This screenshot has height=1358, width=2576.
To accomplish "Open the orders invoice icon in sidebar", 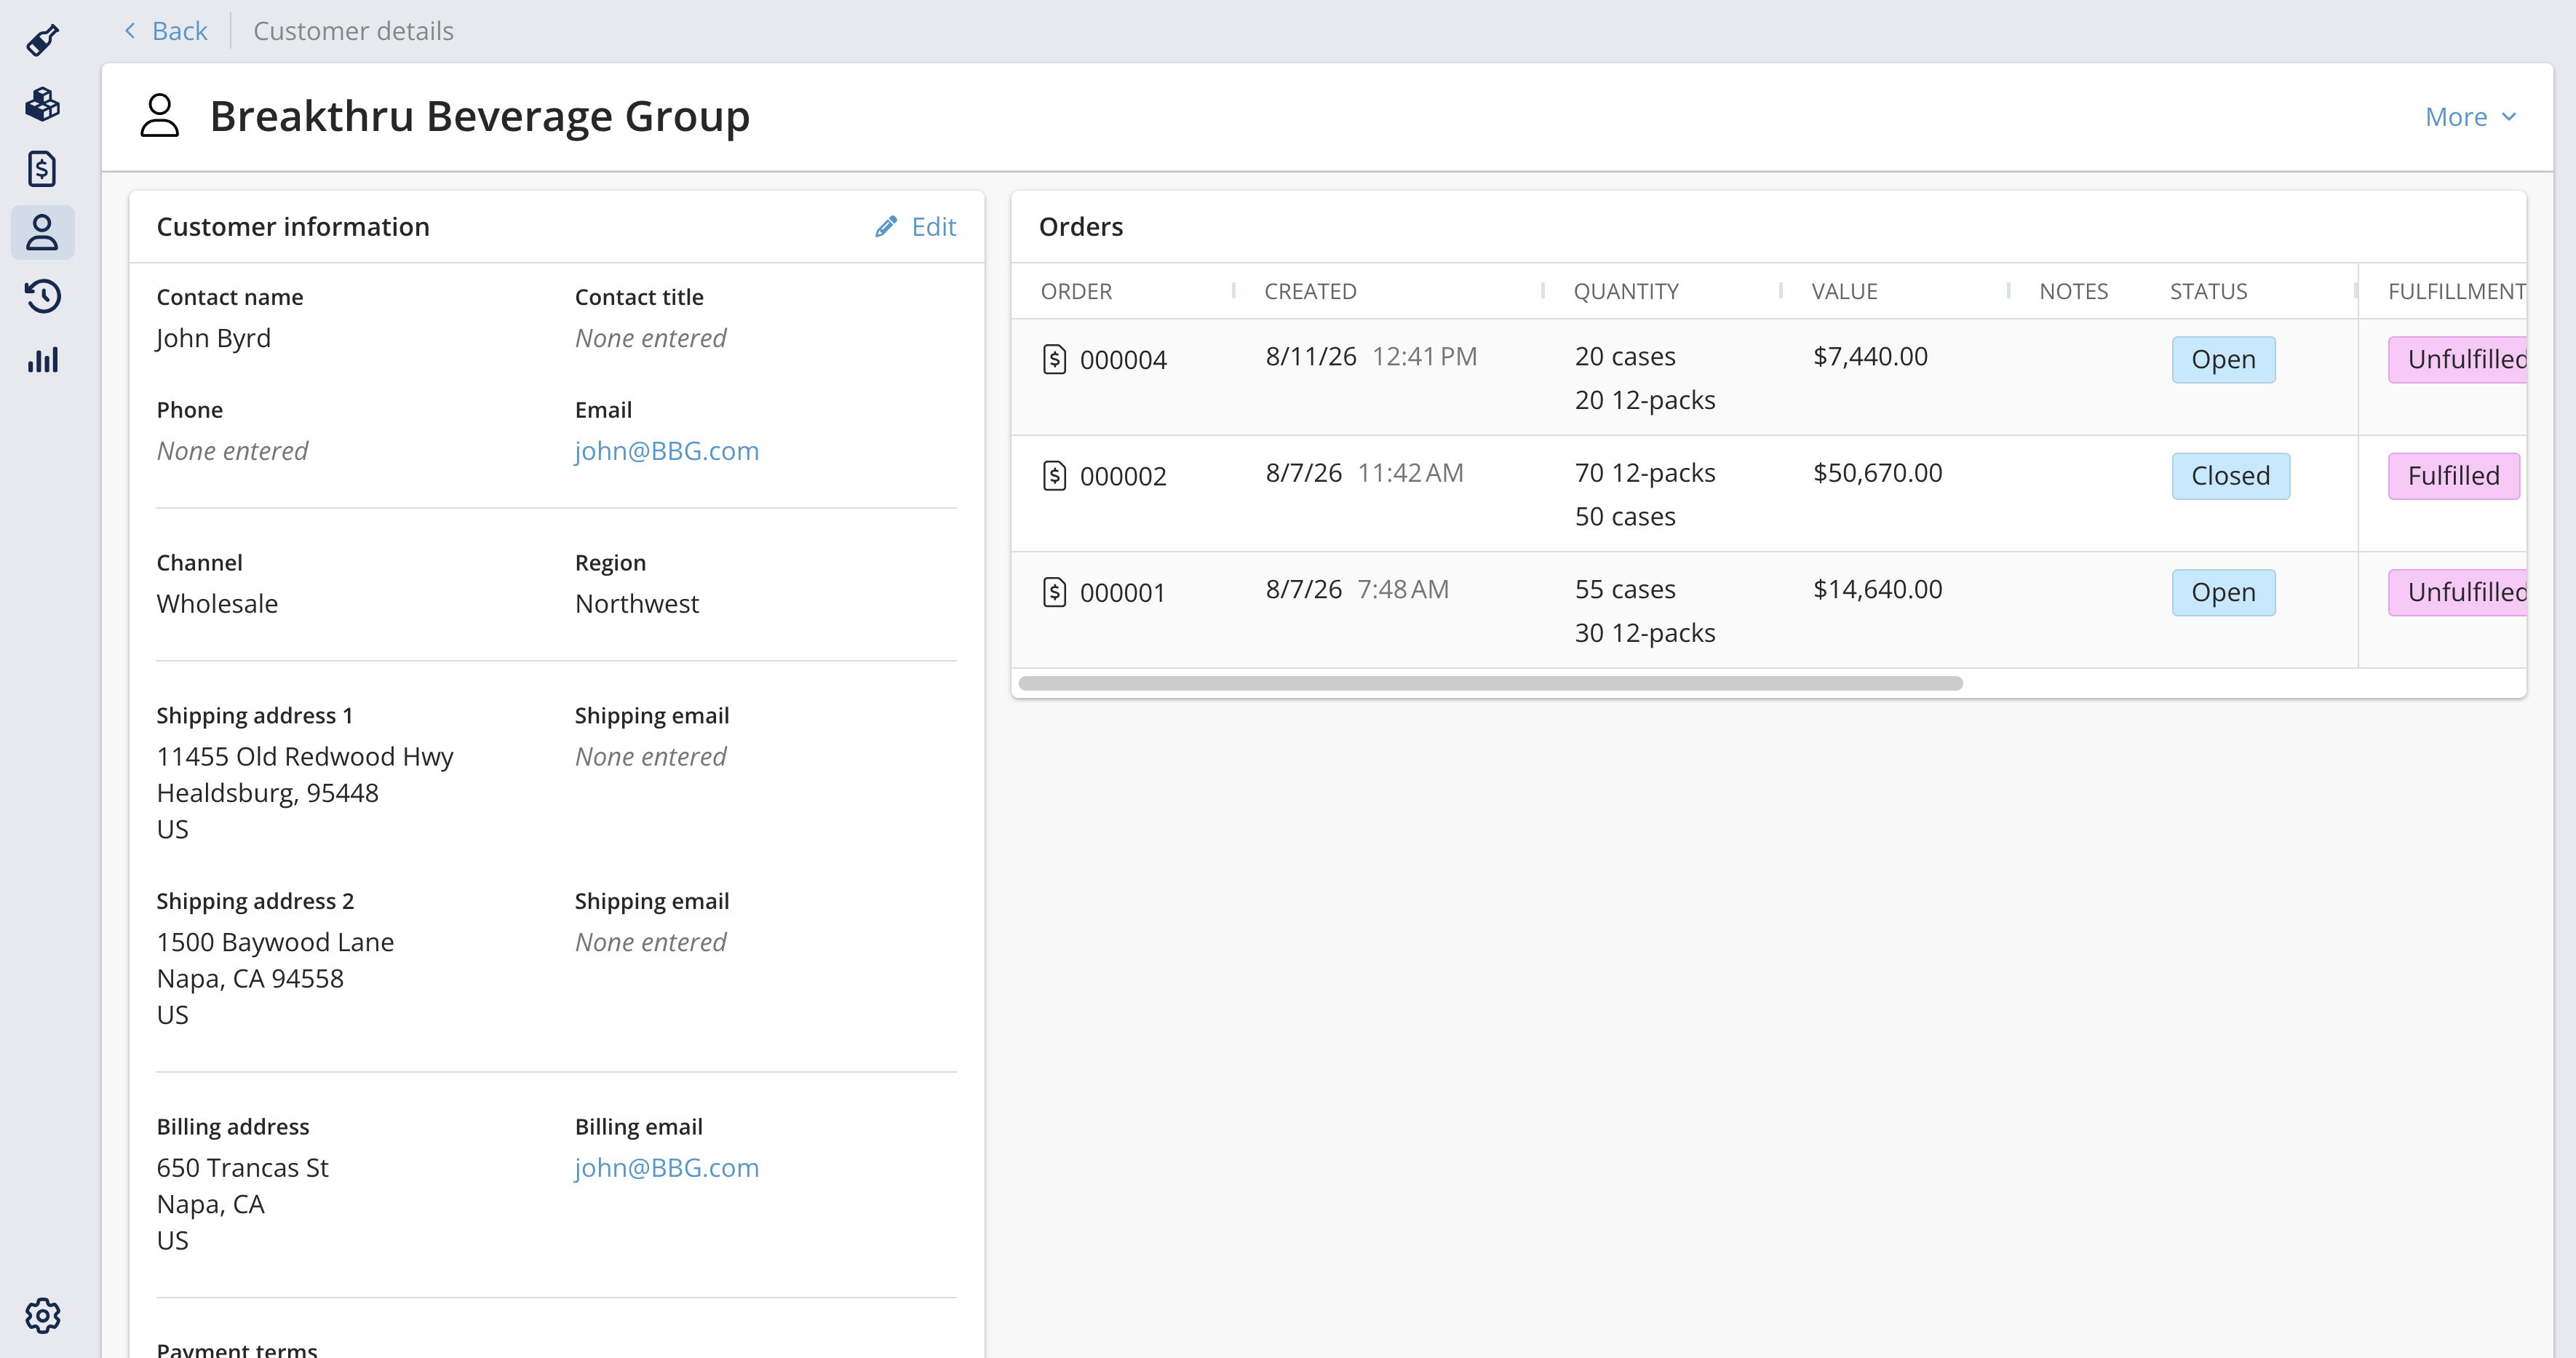I will click(x=42, y=169).
